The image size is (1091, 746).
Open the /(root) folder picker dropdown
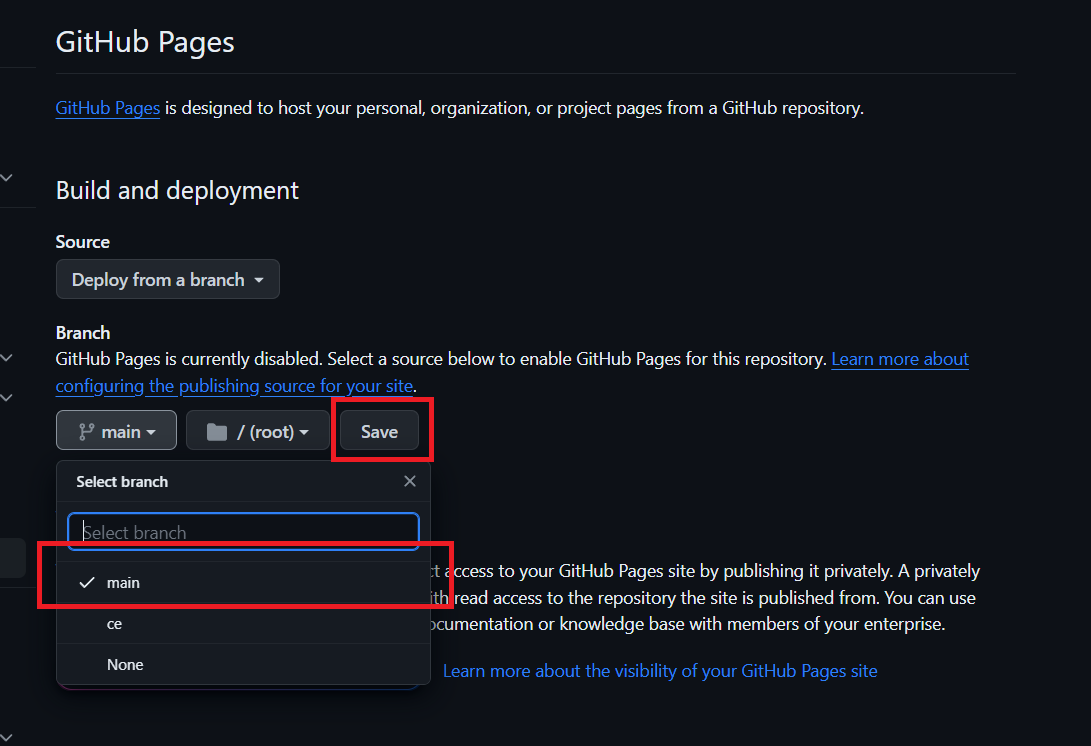[257, 430]
